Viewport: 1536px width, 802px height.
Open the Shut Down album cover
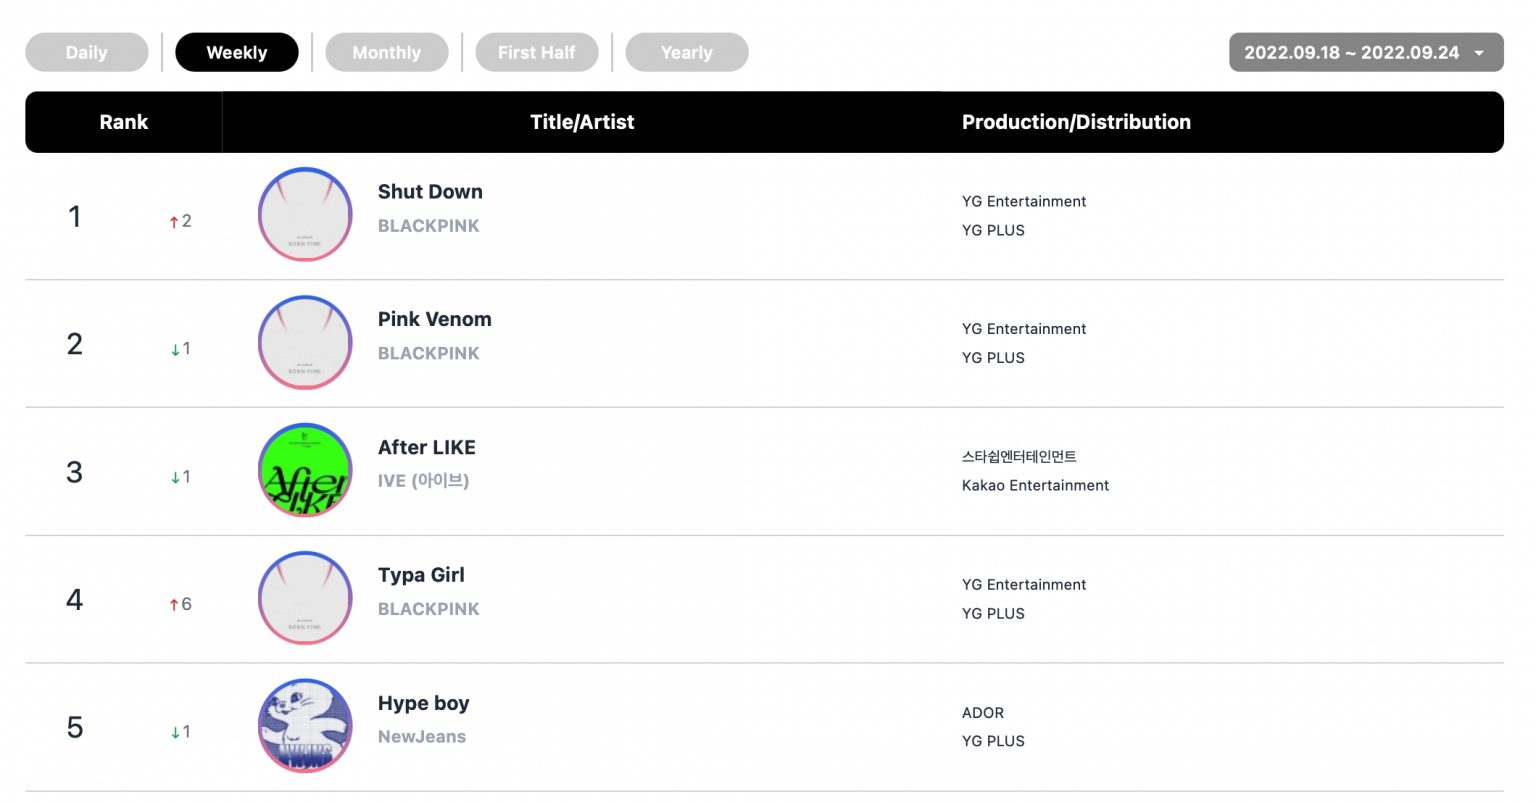tap(305, 215)
